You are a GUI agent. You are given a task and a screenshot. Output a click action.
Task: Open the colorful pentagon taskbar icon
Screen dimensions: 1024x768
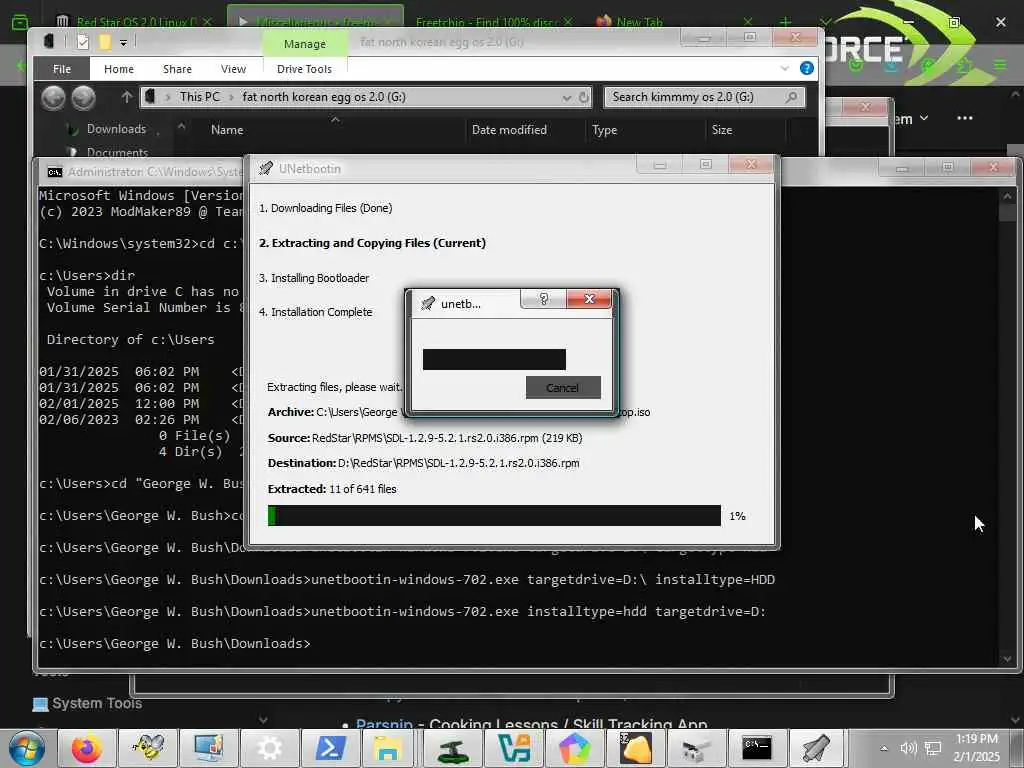pyautogui.click(x=574, y=748)
